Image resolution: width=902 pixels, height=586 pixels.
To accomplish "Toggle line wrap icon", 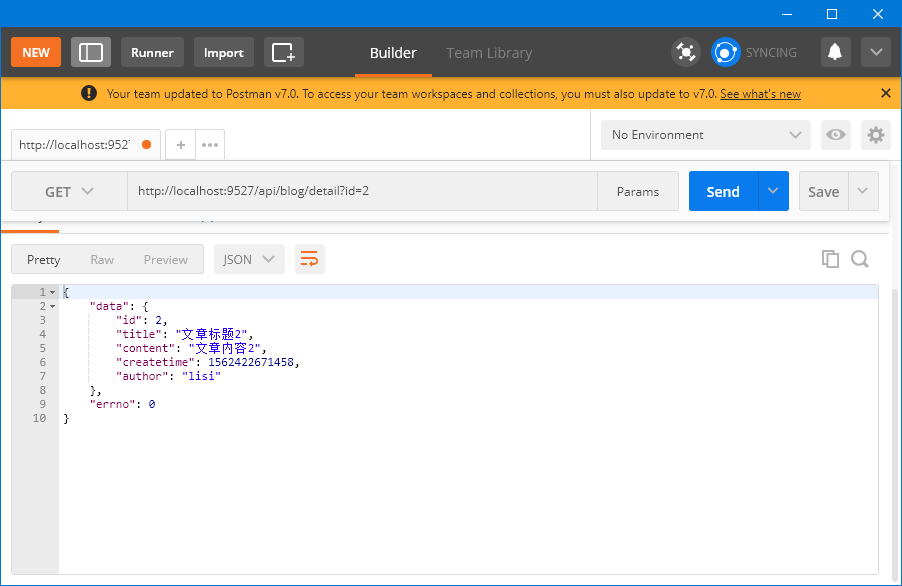I will (x=309, y=259).
